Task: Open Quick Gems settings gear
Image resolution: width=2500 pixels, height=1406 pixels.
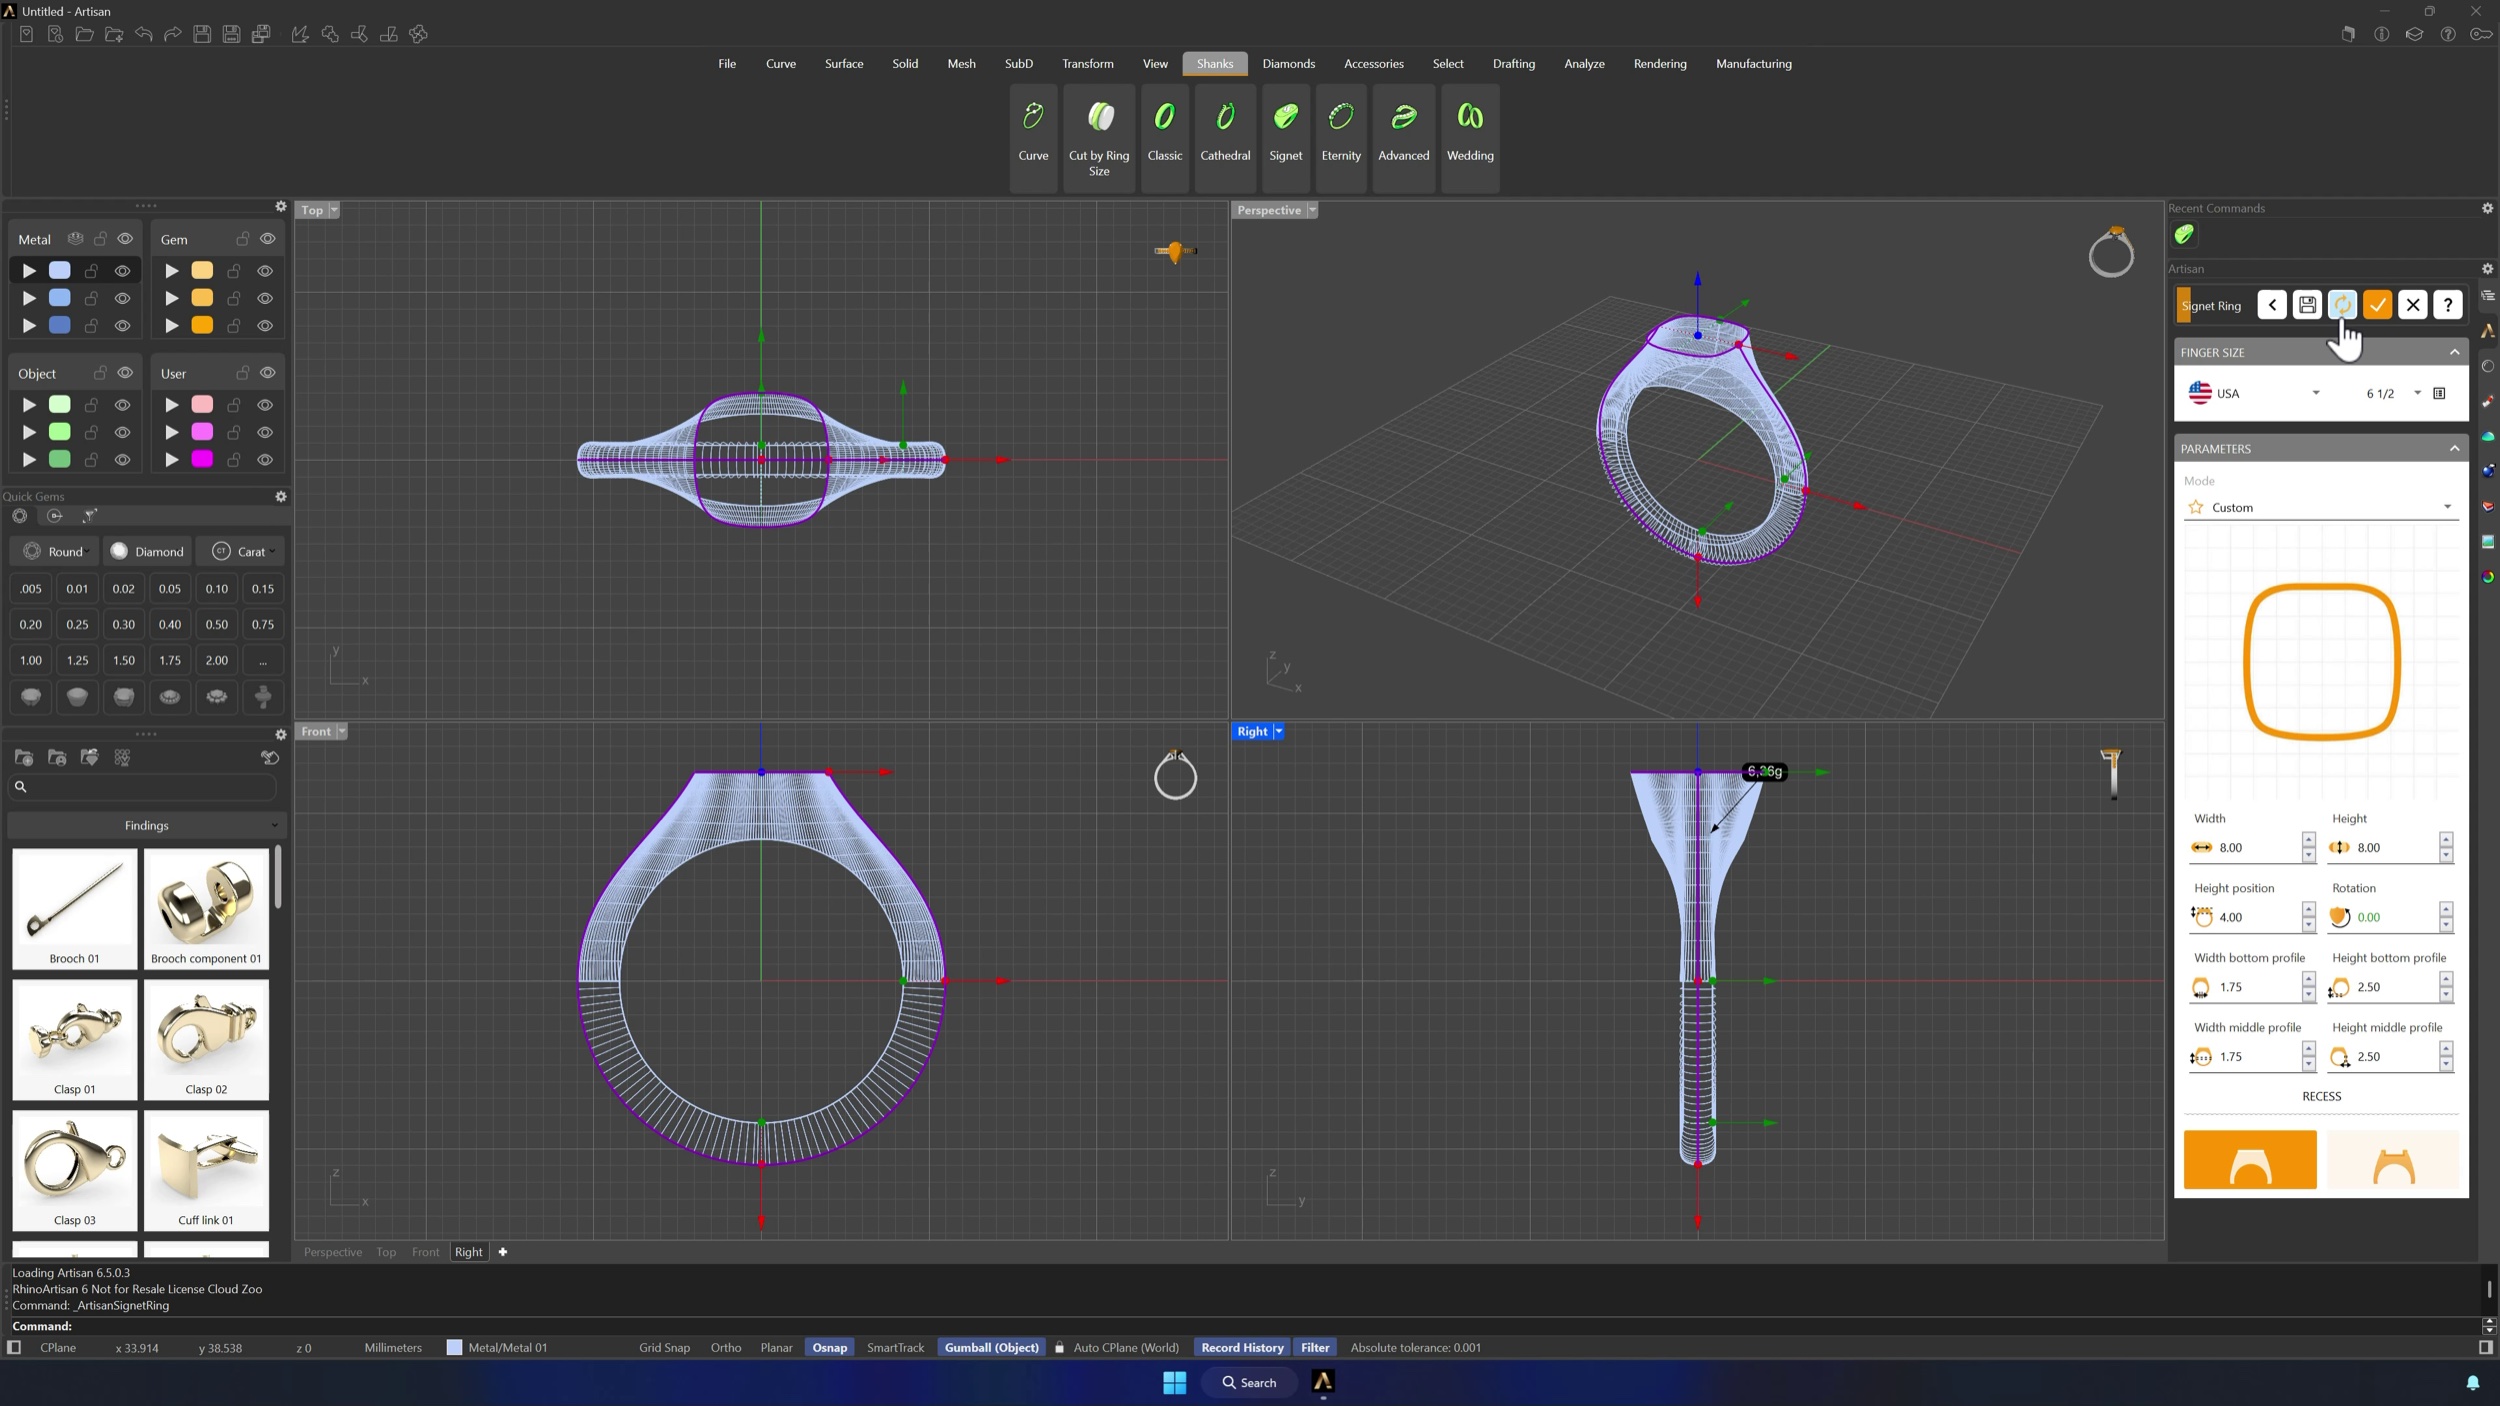Action: tap(281, 497)
